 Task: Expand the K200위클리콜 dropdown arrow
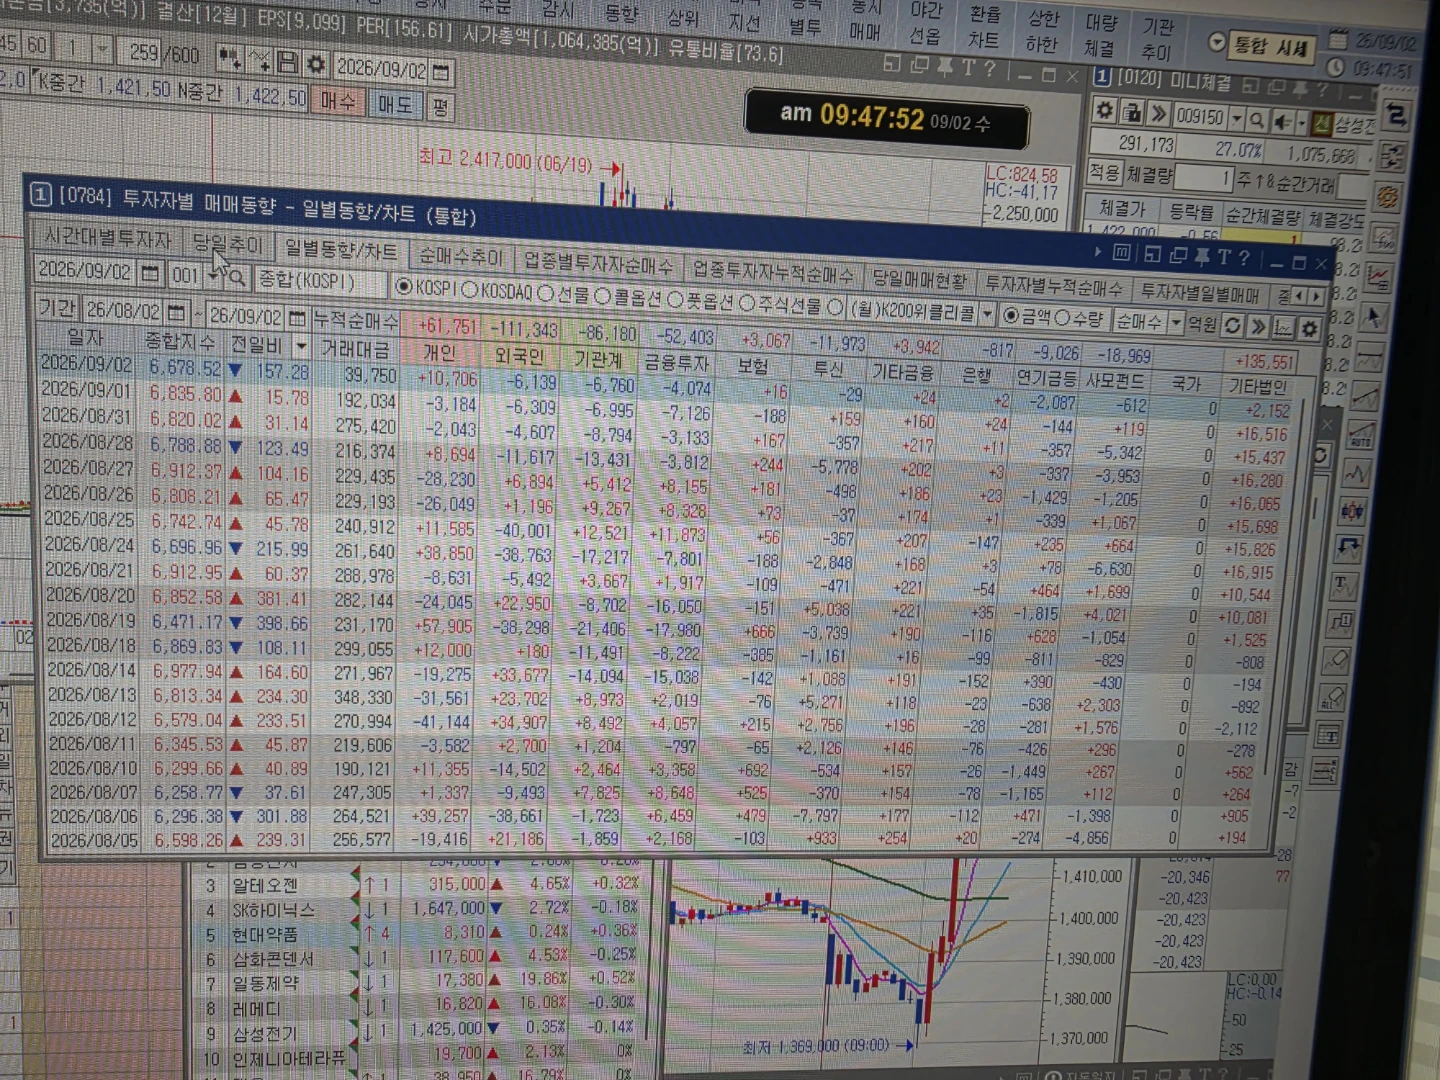pos(987,314)
